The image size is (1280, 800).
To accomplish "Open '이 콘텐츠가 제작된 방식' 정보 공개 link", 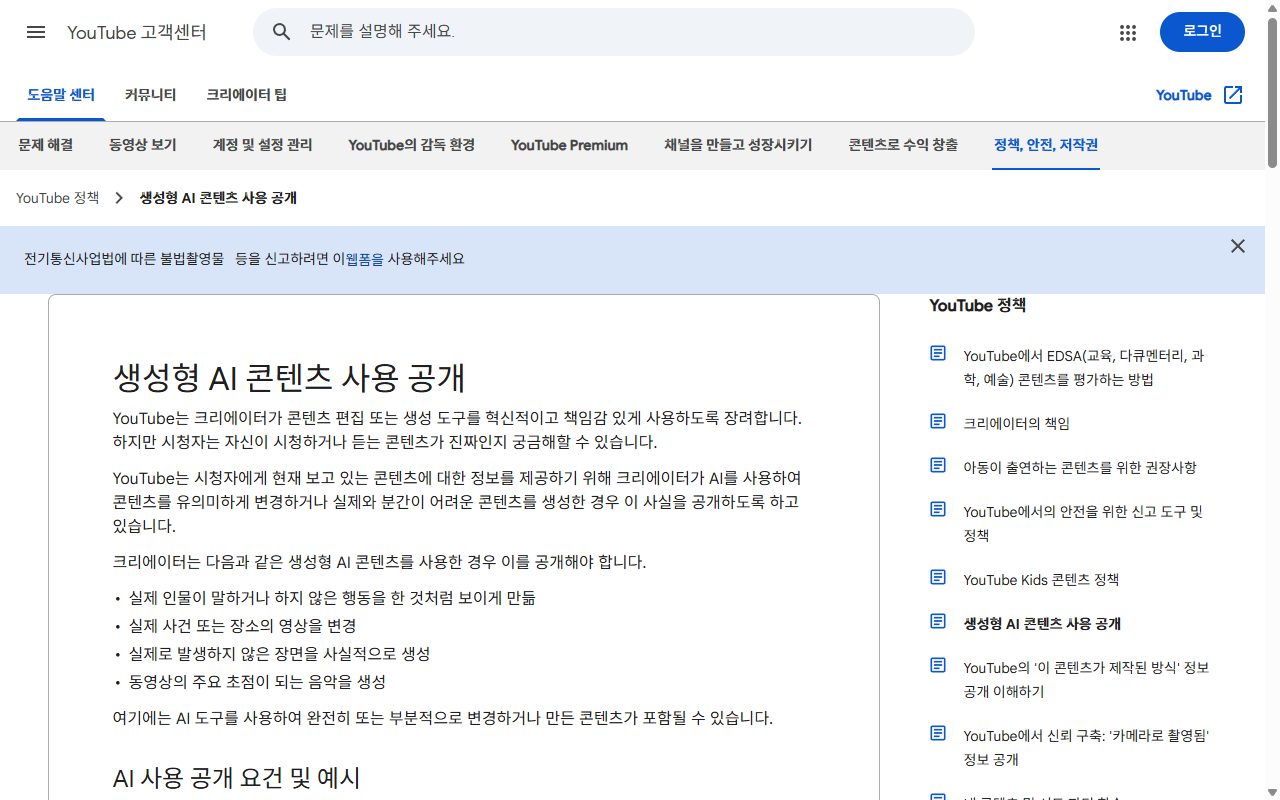I will [x=1086, y=679].
